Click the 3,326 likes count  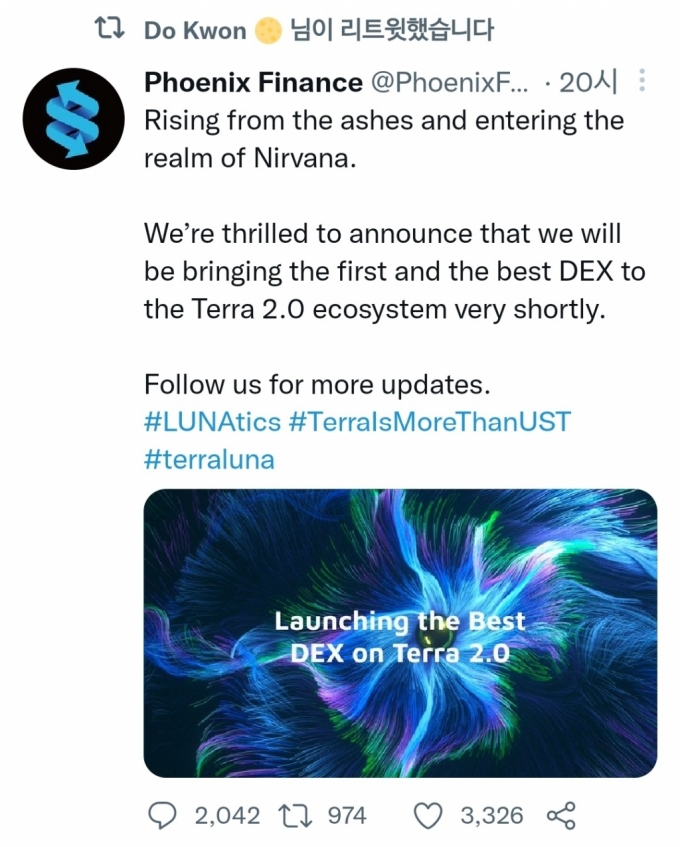(492, 816)
